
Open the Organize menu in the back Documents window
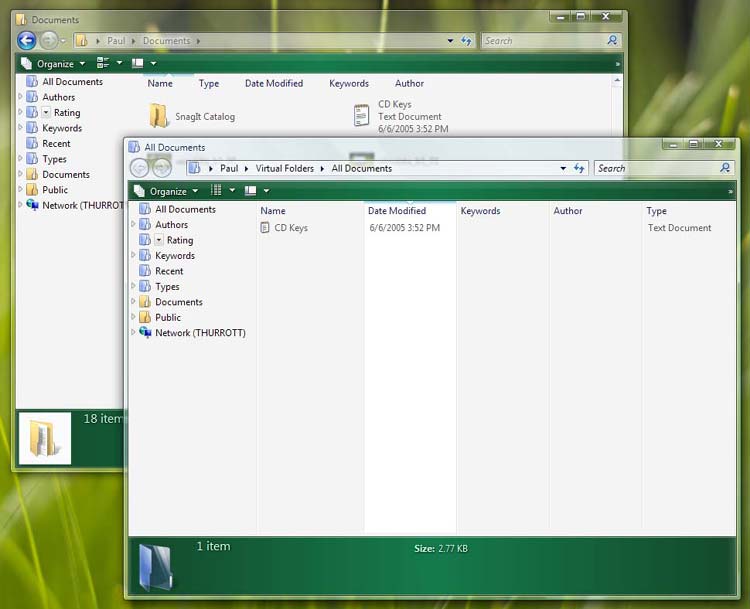coord(54,63)
